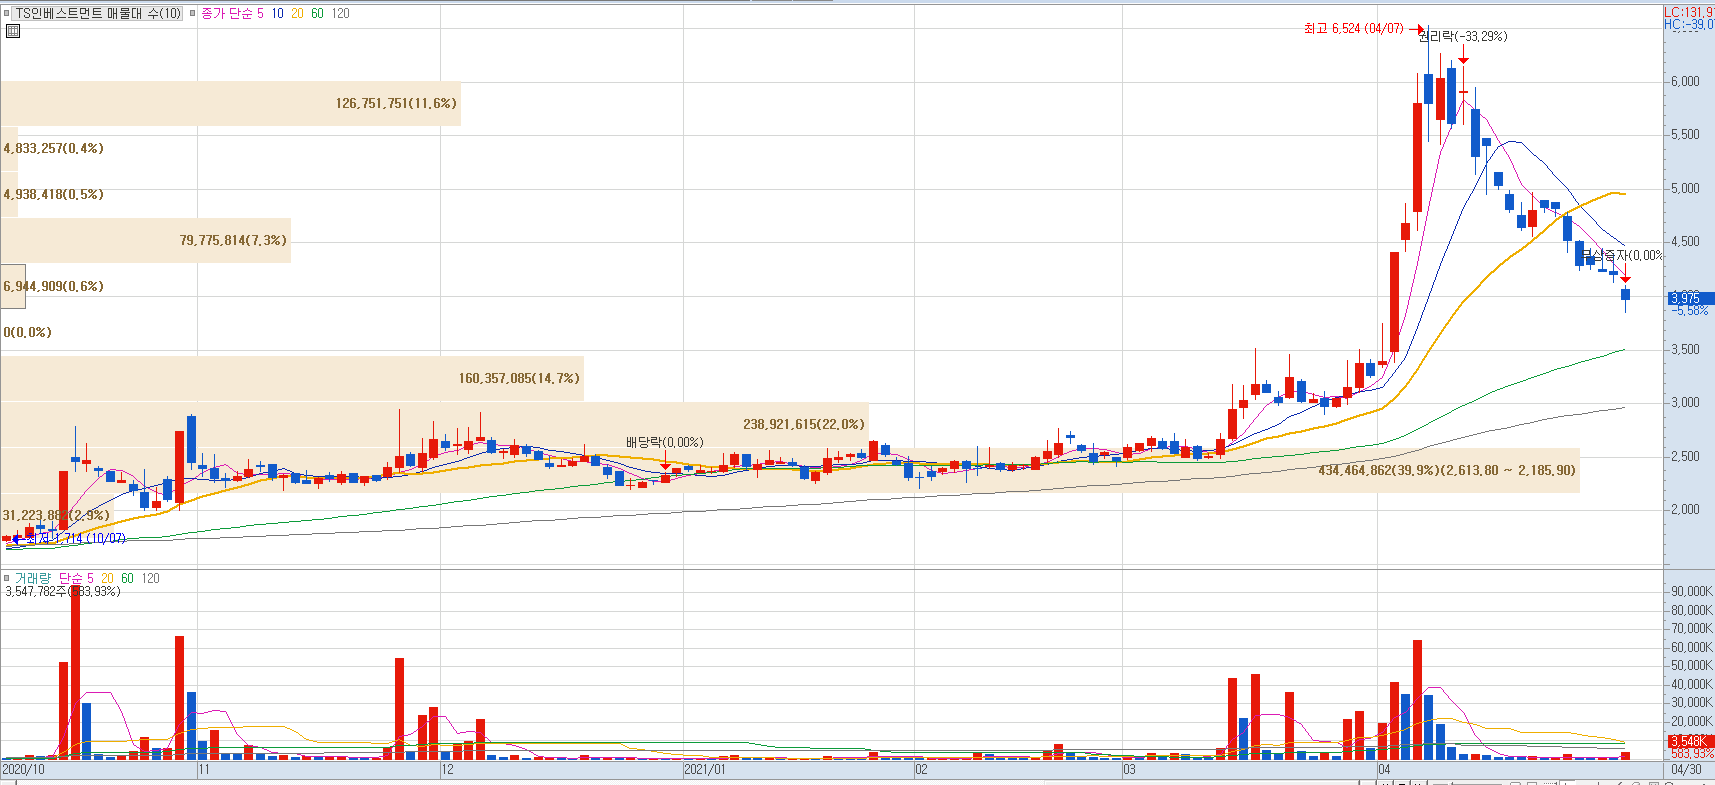This screenshot has height=785, width=1715.
Task: Select the price moving average 20 label
Action: [298, 13]
